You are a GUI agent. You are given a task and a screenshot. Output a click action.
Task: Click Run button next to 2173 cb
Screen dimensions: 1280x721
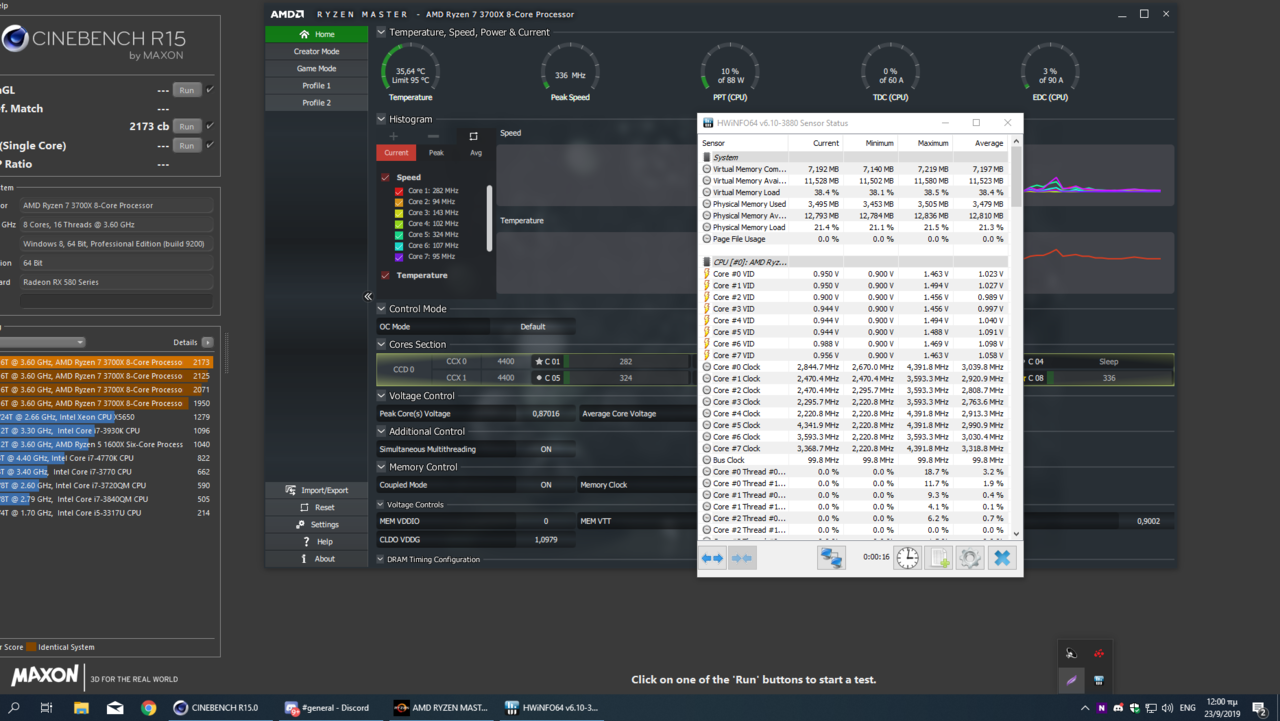[x=187, y=127]
